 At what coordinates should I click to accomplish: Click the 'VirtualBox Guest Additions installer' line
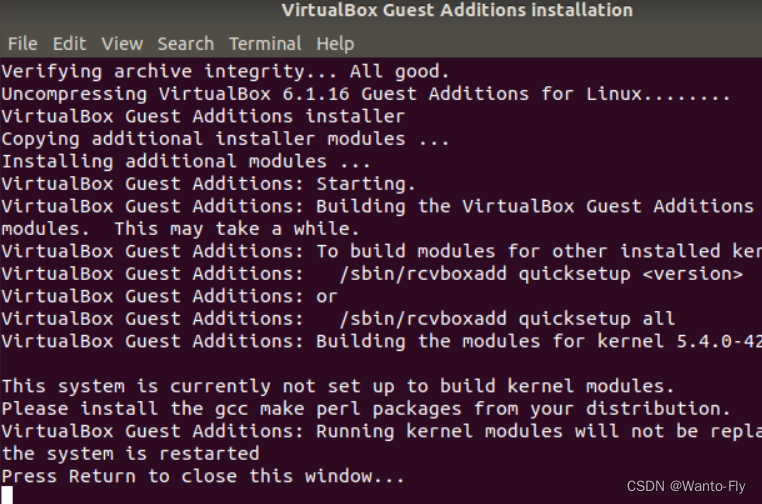(x=203, y=117)
